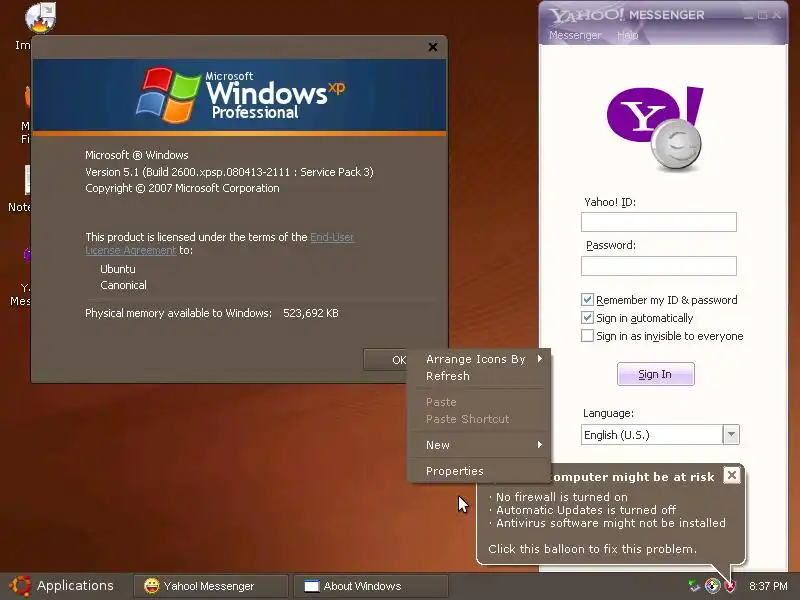Choose Arrange Icons By in context menu
Viewport: 800px width, 600px height.
pyautogui.click(x=479, y=359)
